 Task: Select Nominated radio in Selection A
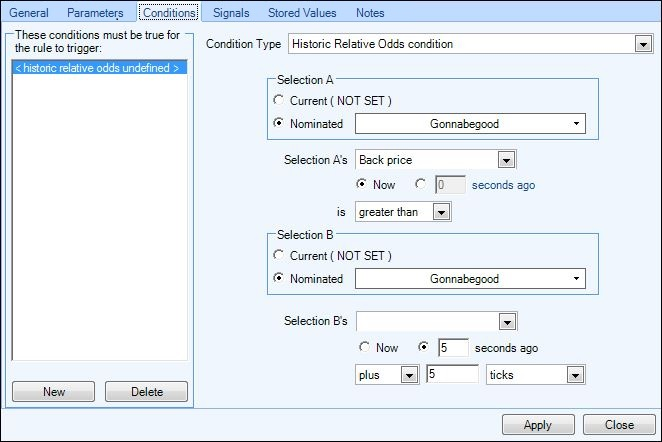279,123
